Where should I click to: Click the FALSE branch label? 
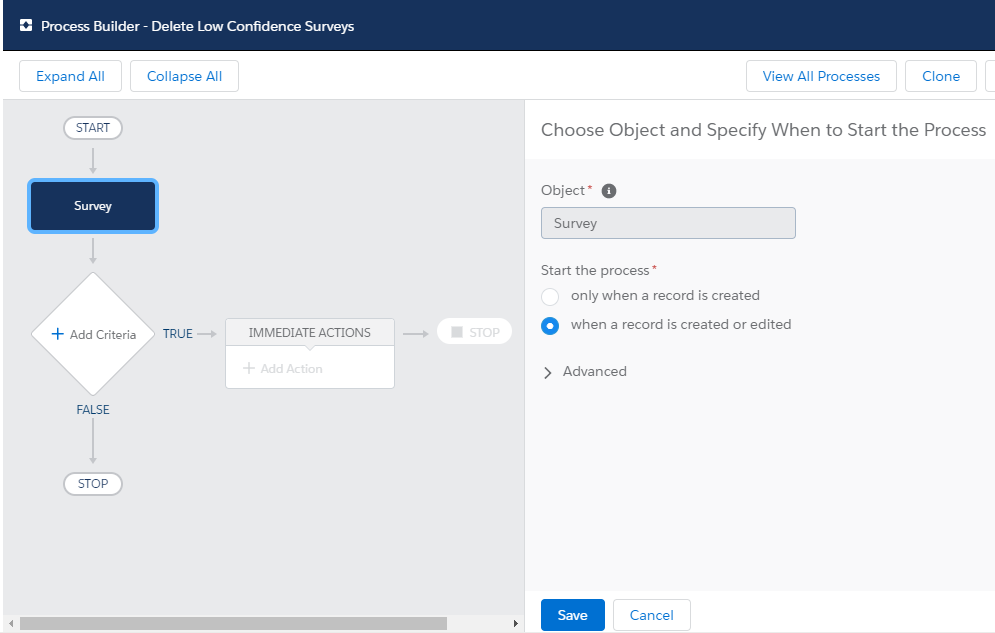click(93, 410)
